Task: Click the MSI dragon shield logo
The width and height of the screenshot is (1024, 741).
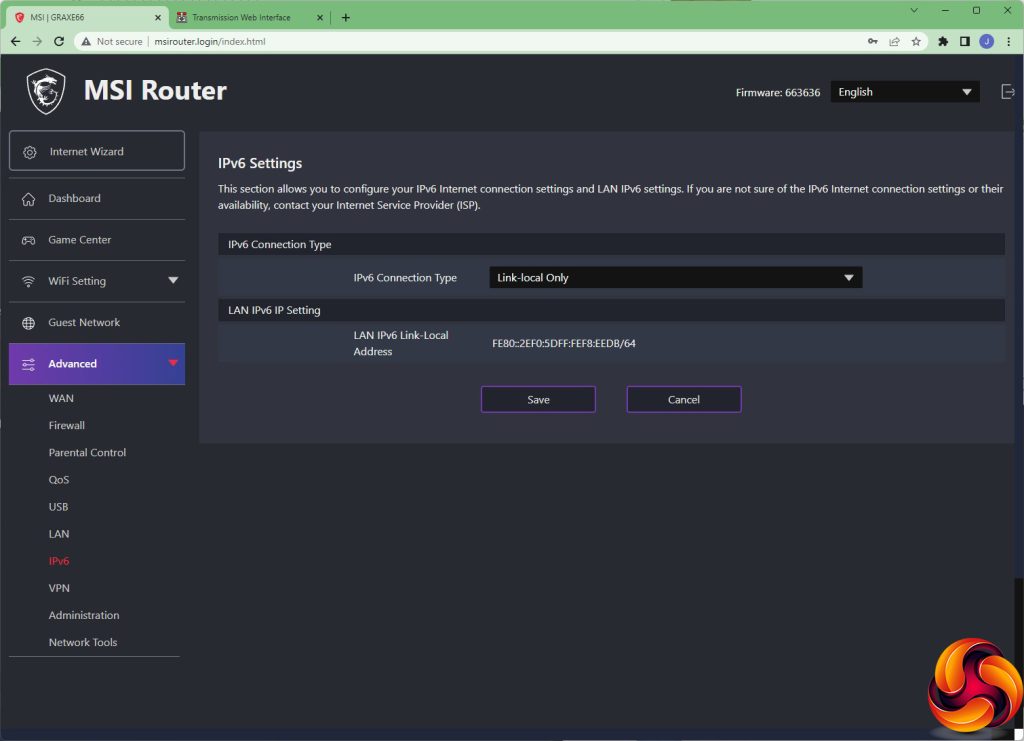Action: [x=46, y=91]
